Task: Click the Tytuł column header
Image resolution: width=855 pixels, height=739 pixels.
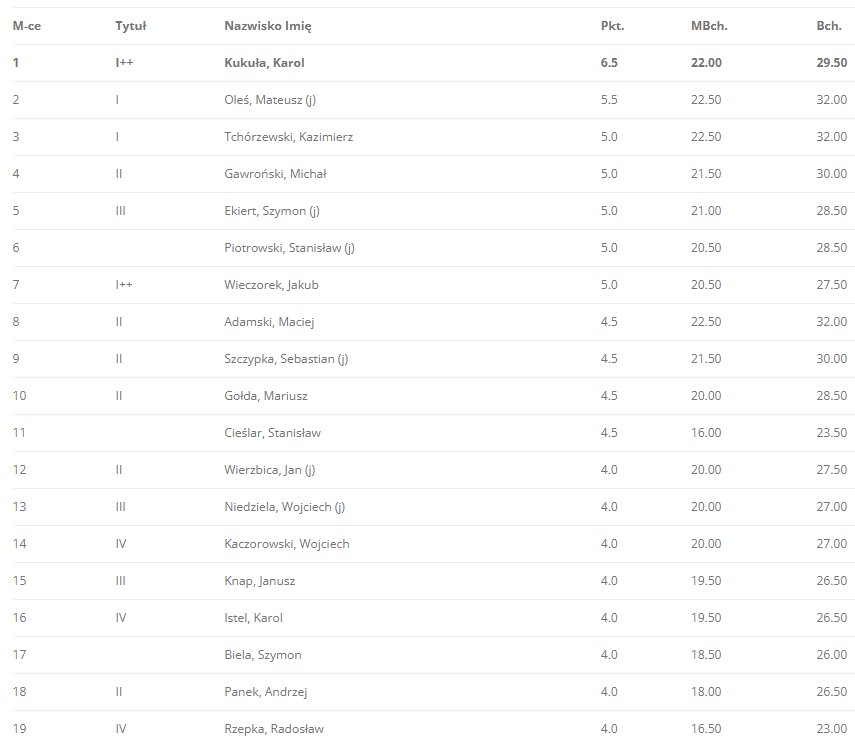Action: [131, 26]
